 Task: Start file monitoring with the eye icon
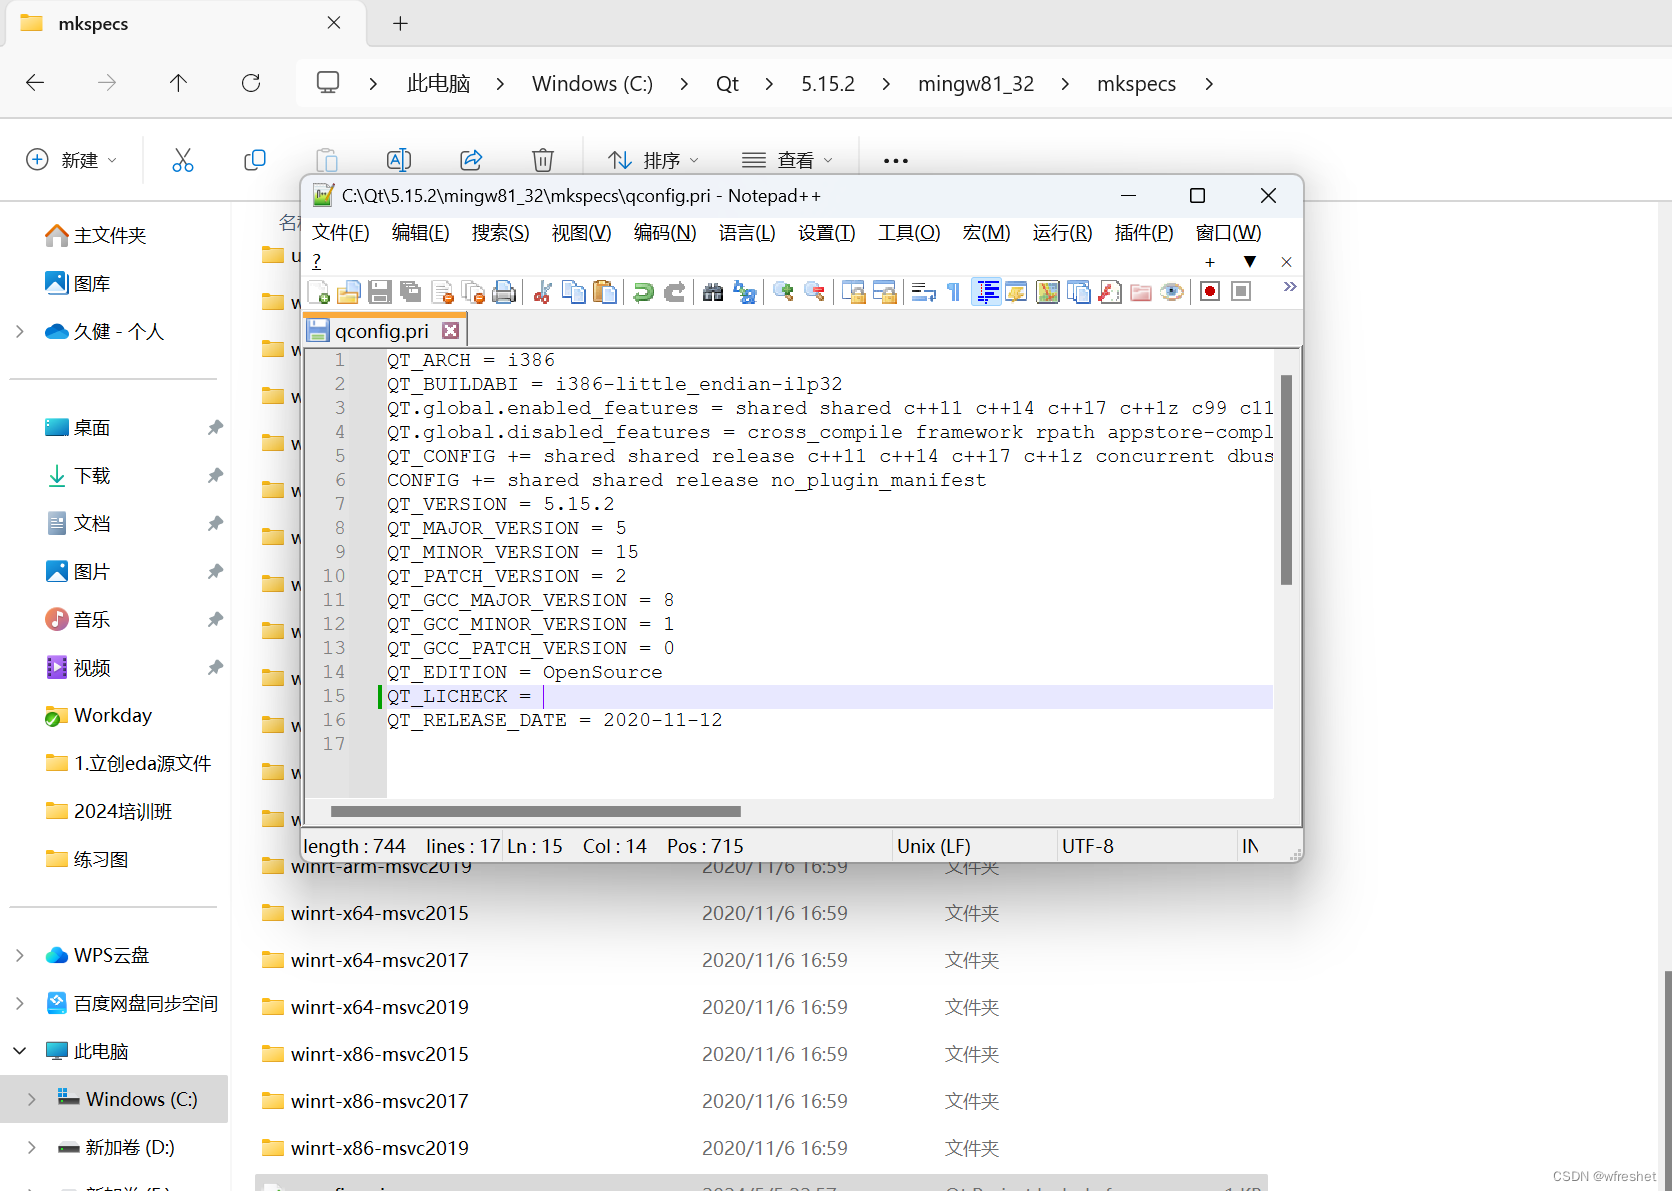pos(1171,291)
